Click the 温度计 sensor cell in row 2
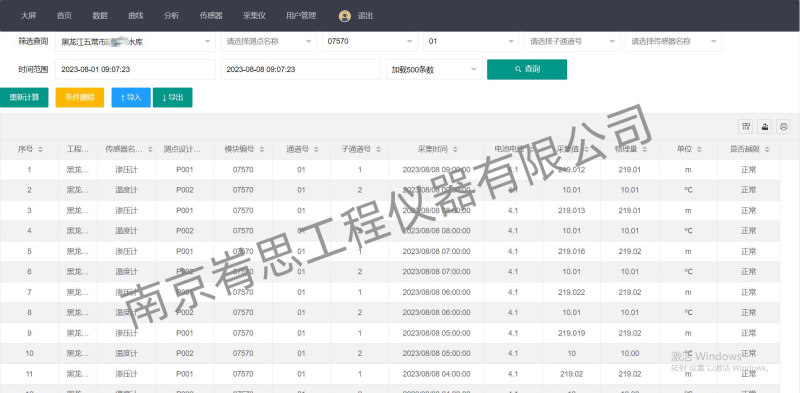Image resolution: width=800 pixels, height=393 pixels. [127, 190]
